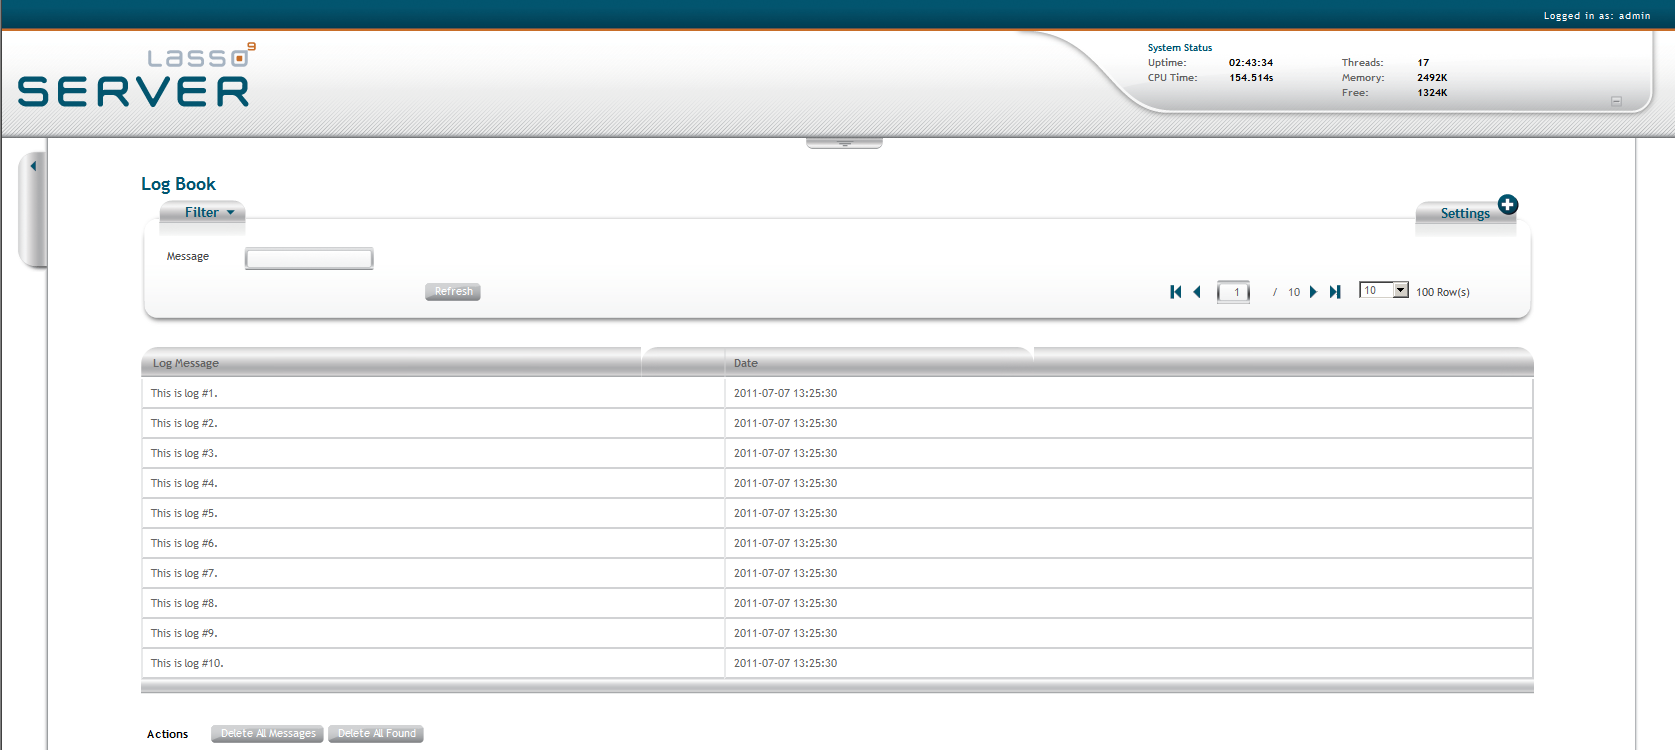Click the plus icon beside Settings
Screen dimensions: 1675x750
[1508, 205]
